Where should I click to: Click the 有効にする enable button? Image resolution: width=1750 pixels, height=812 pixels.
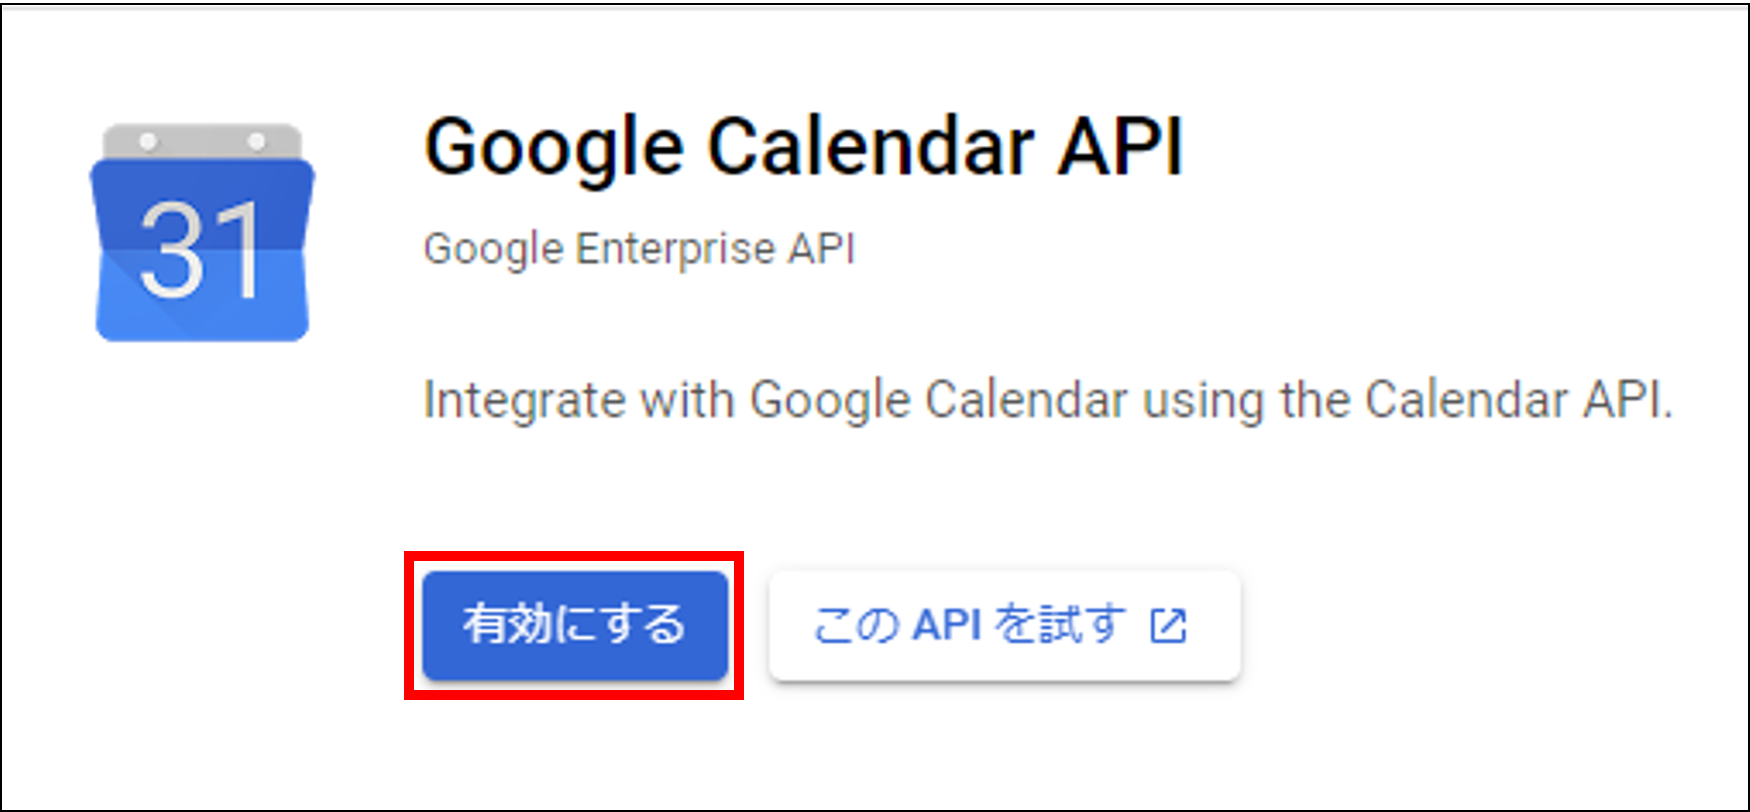click(x=574, y=626)
